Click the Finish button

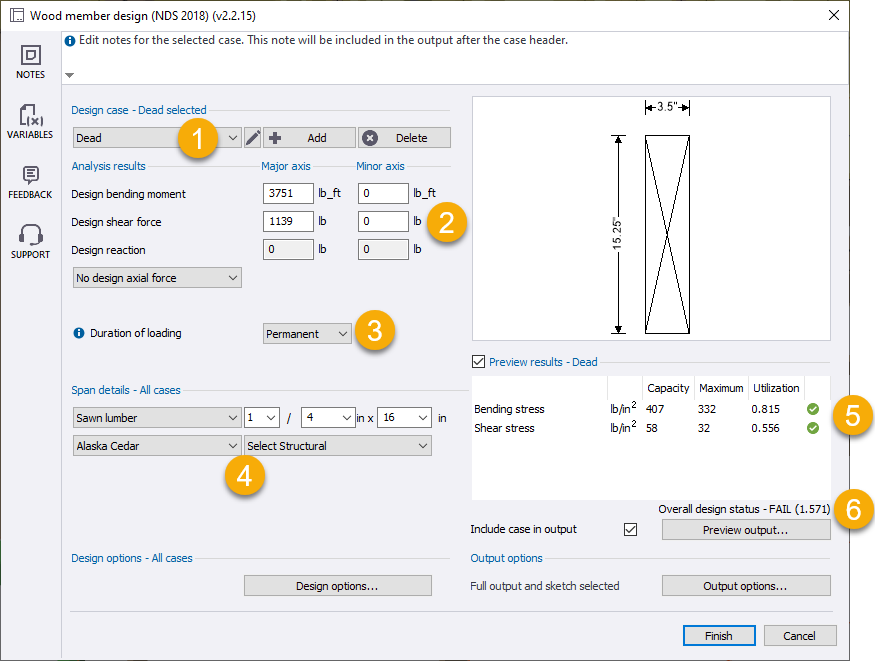[x=719, y=636]
